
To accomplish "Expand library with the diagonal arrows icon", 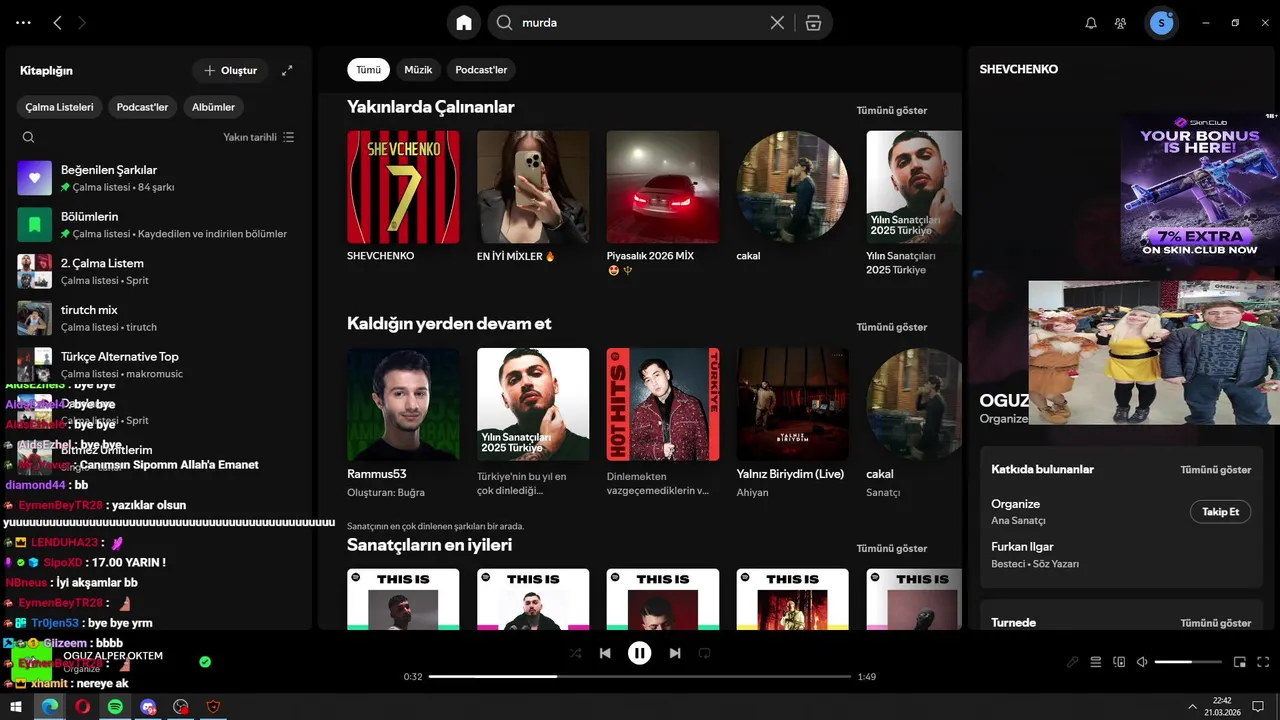I will (x=287, y=70).
